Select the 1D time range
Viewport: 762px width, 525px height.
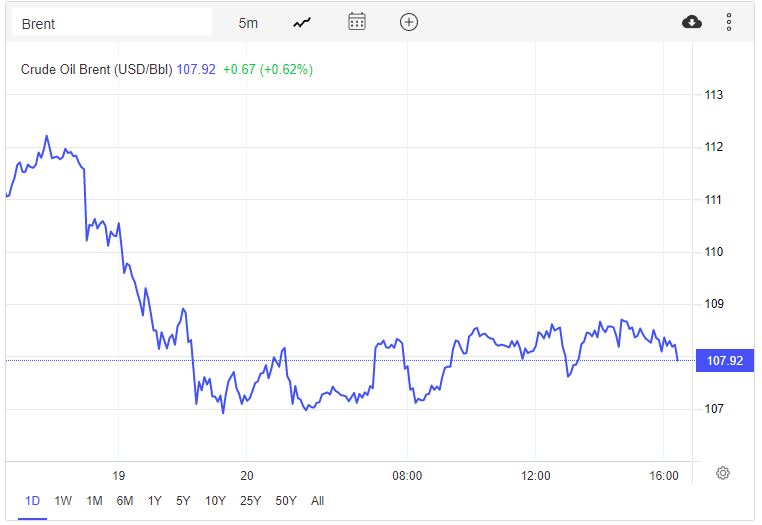pos(32,500)
